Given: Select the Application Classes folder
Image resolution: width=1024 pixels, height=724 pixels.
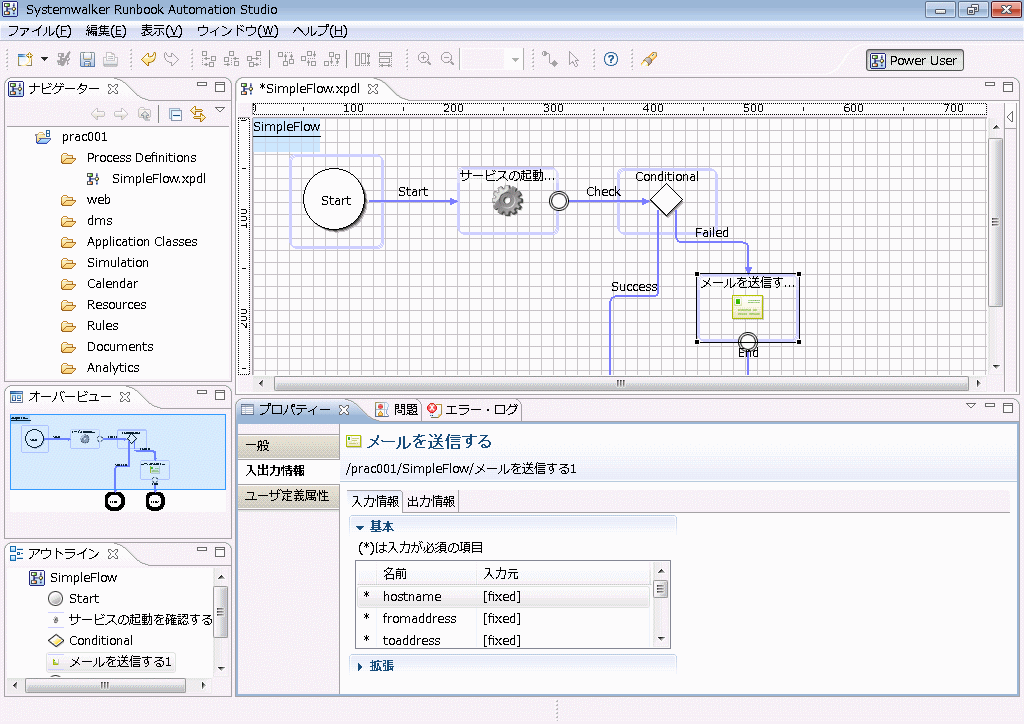Looking at the screenshot, I should (x=142, y=242).
